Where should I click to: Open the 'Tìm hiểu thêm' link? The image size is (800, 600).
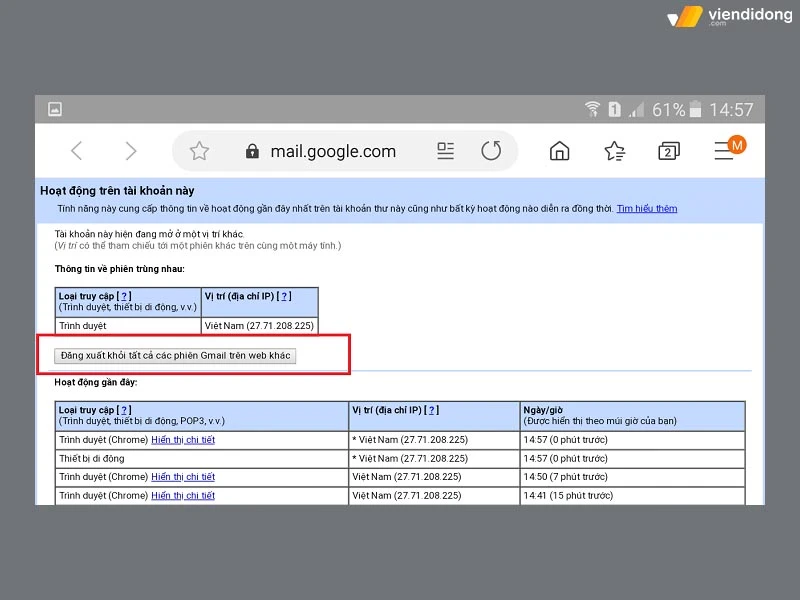tap(646, 207)
